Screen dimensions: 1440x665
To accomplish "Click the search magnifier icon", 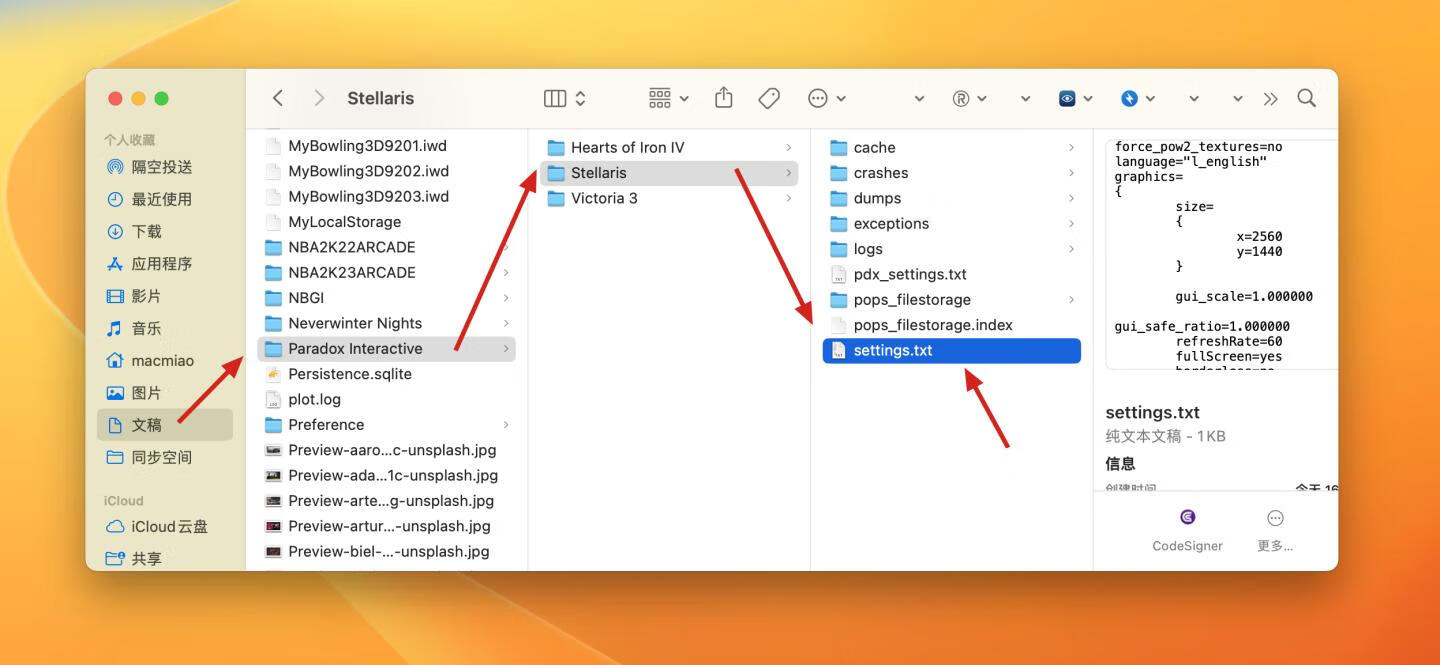I will [1306, 98].
